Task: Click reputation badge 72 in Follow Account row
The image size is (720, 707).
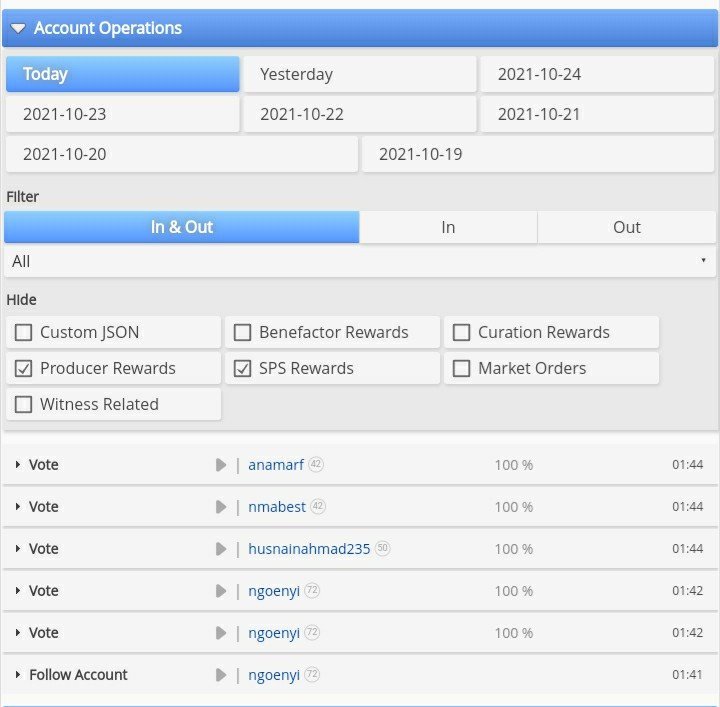Action: [x=312, y=674]
